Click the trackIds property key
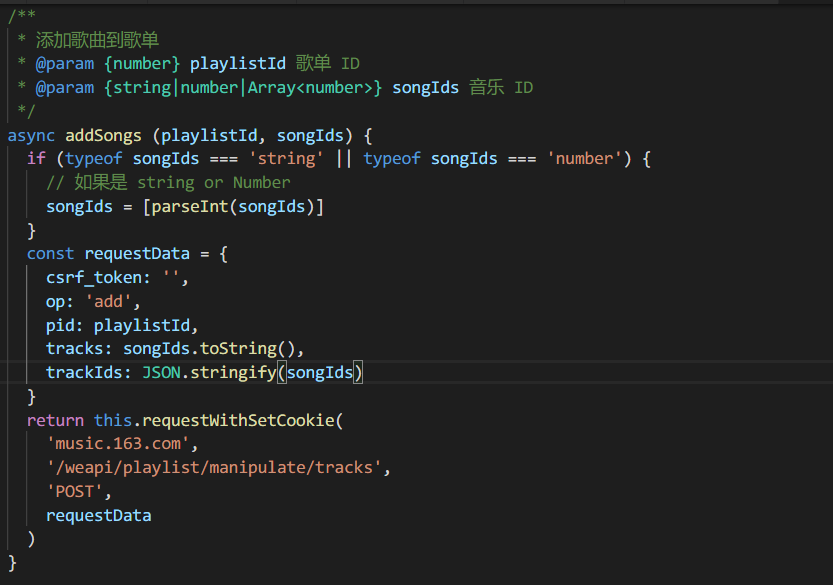This screenshot has width=833, height=585. [x=84, y=372]
